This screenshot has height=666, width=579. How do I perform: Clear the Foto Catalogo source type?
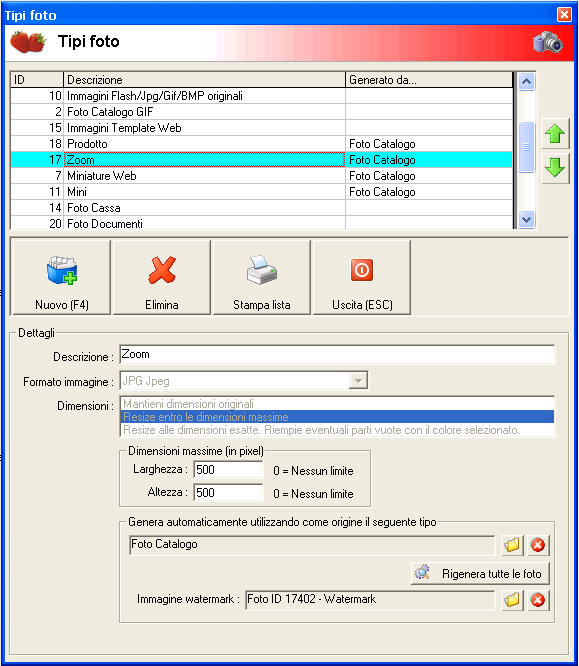[x=538, y=545]
